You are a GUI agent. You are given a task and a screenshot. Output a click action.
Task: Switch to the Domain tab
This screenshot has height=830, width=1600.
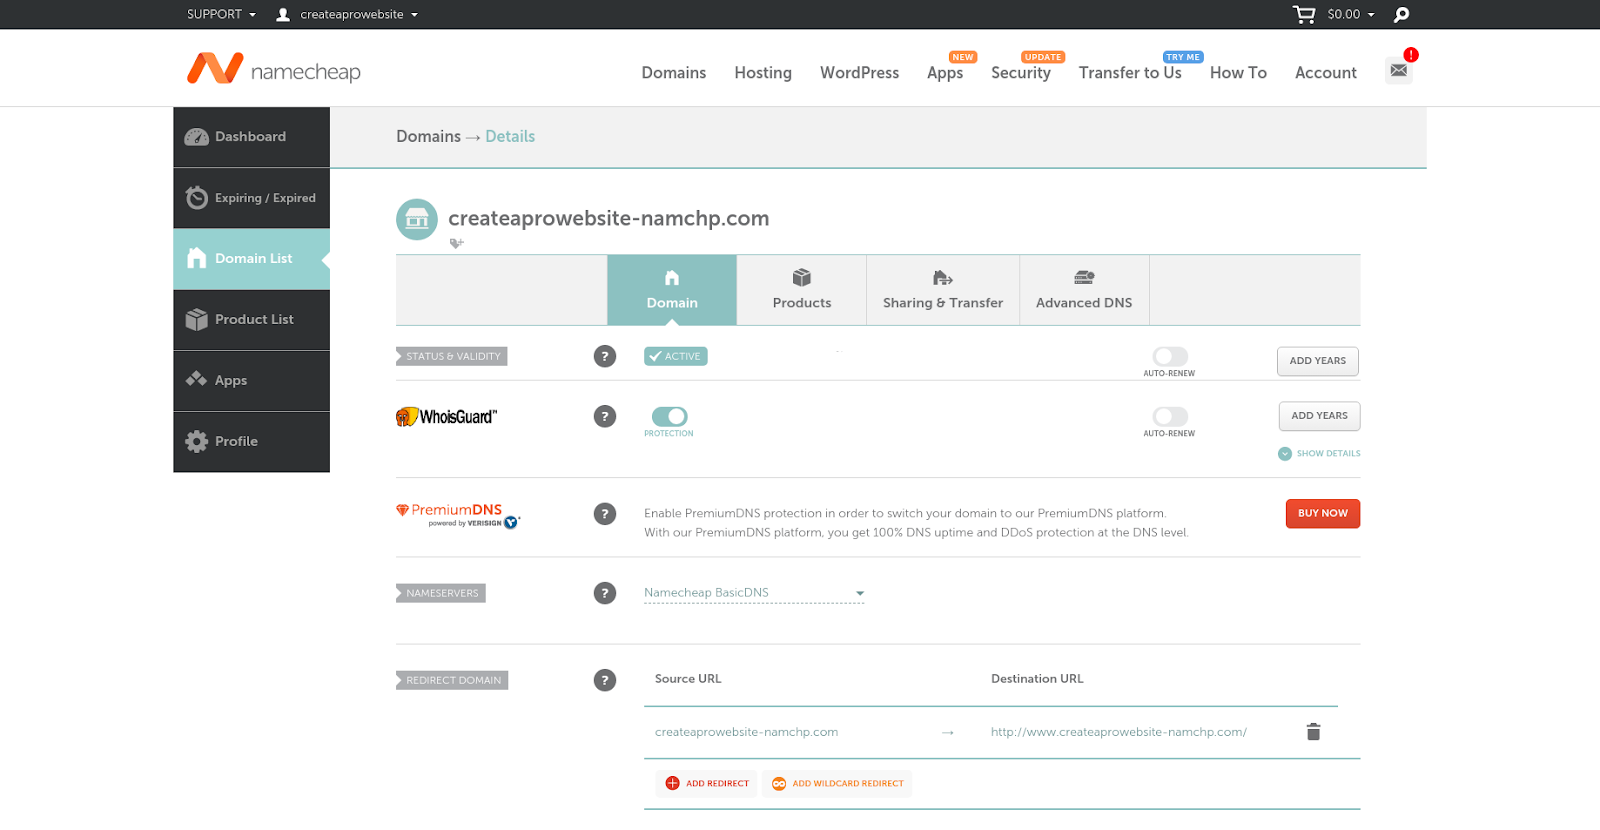[x=672, y=290]
